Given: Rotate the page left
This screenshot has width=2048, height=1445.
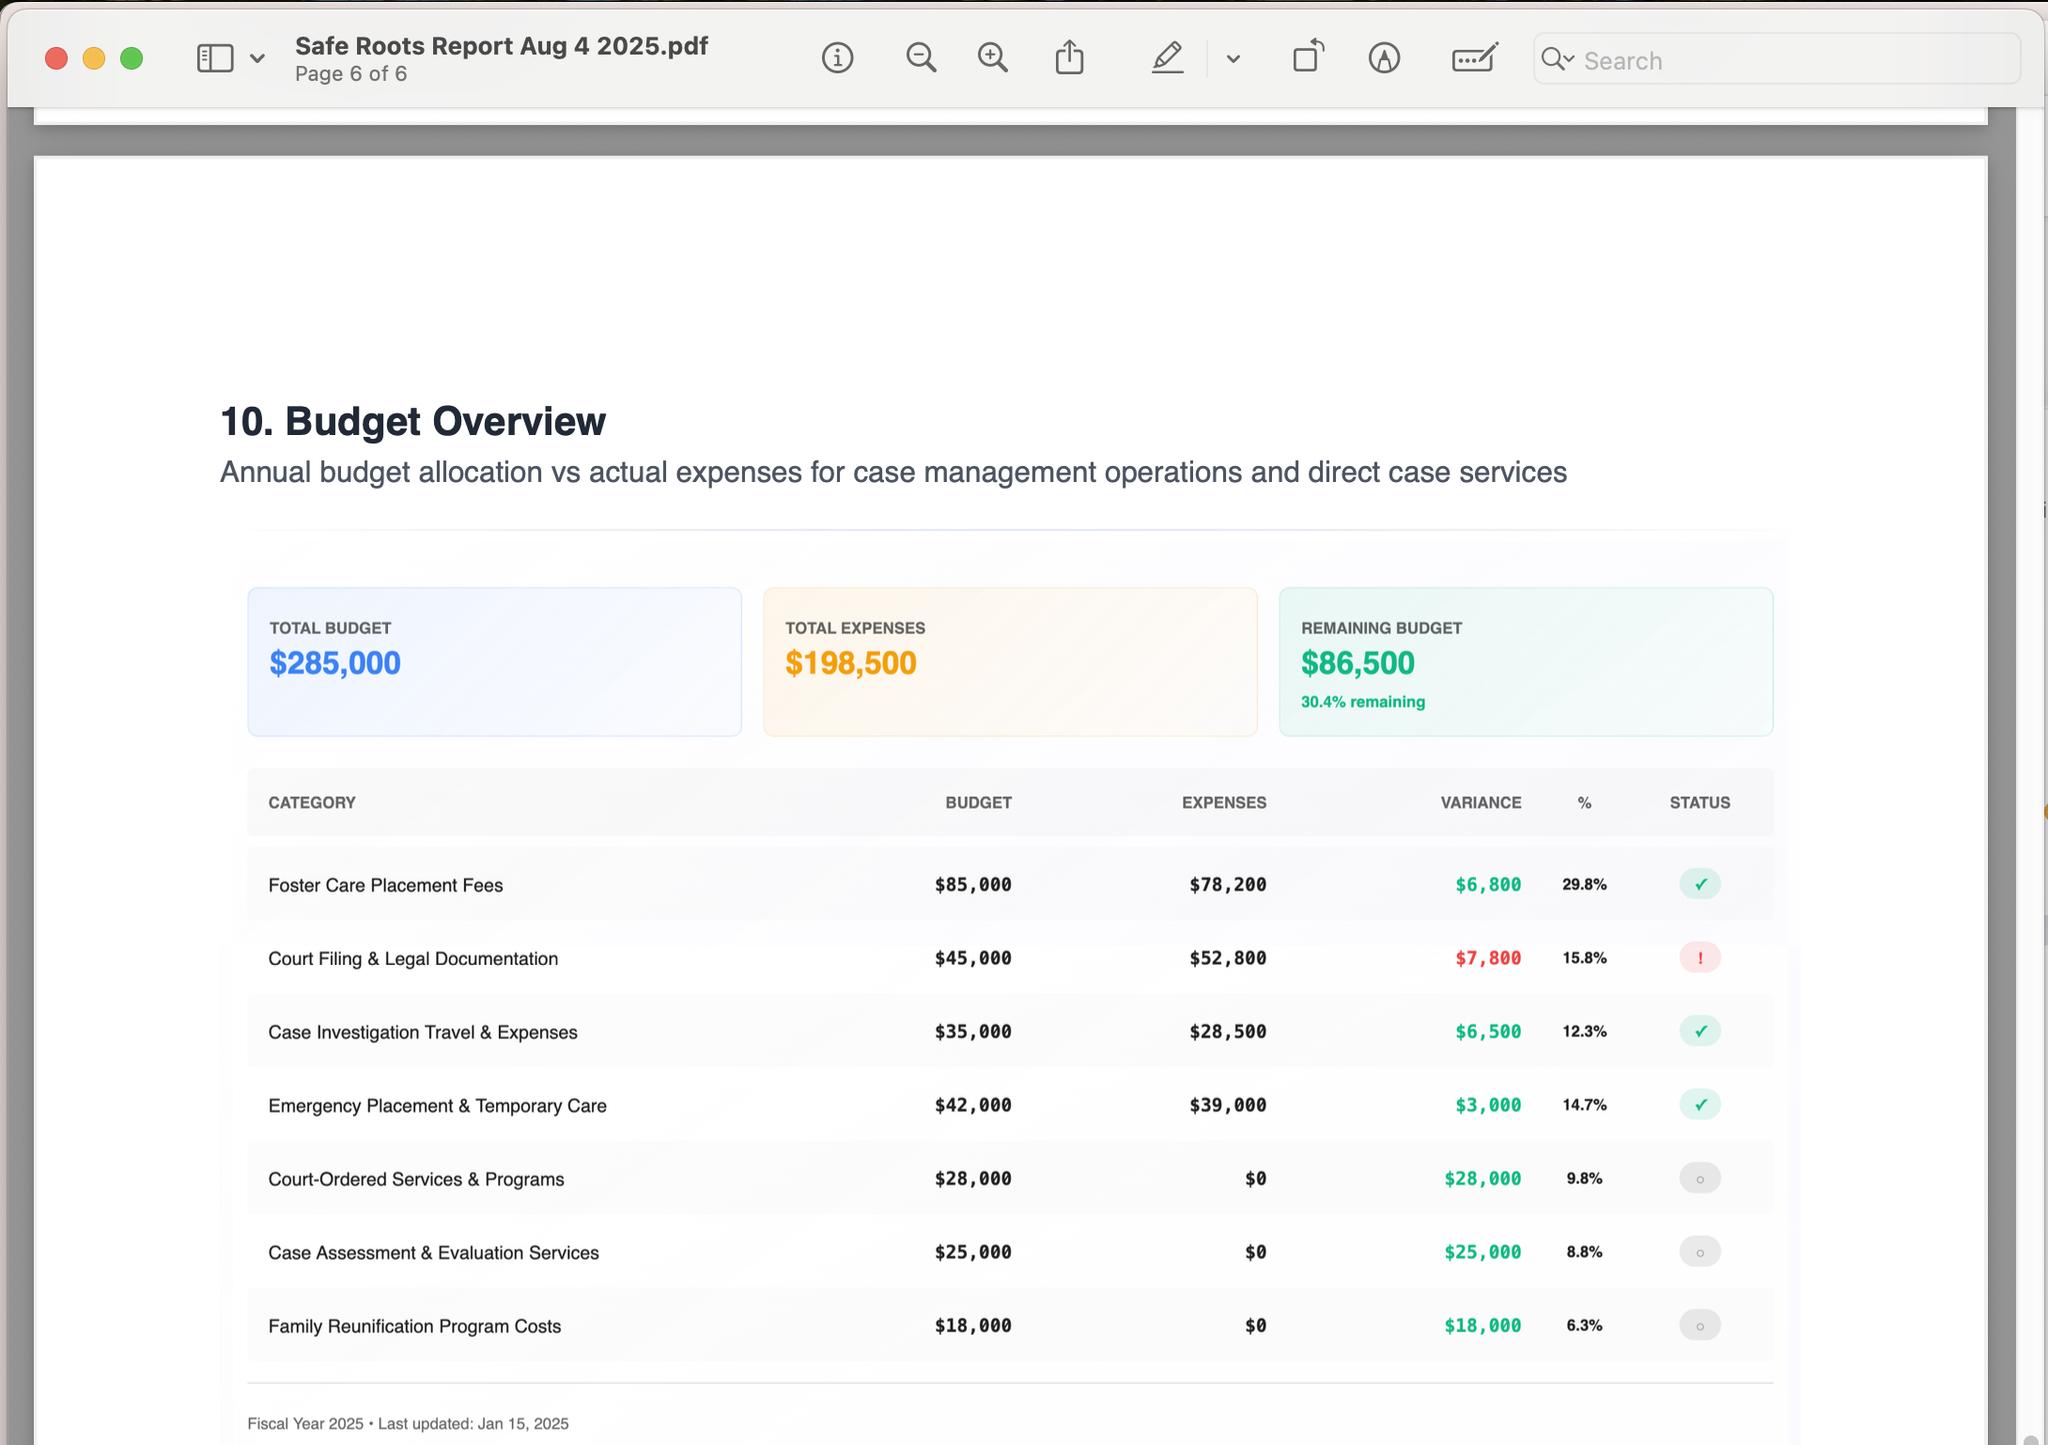Looking at the screenshot, I should pos(1307,57).
